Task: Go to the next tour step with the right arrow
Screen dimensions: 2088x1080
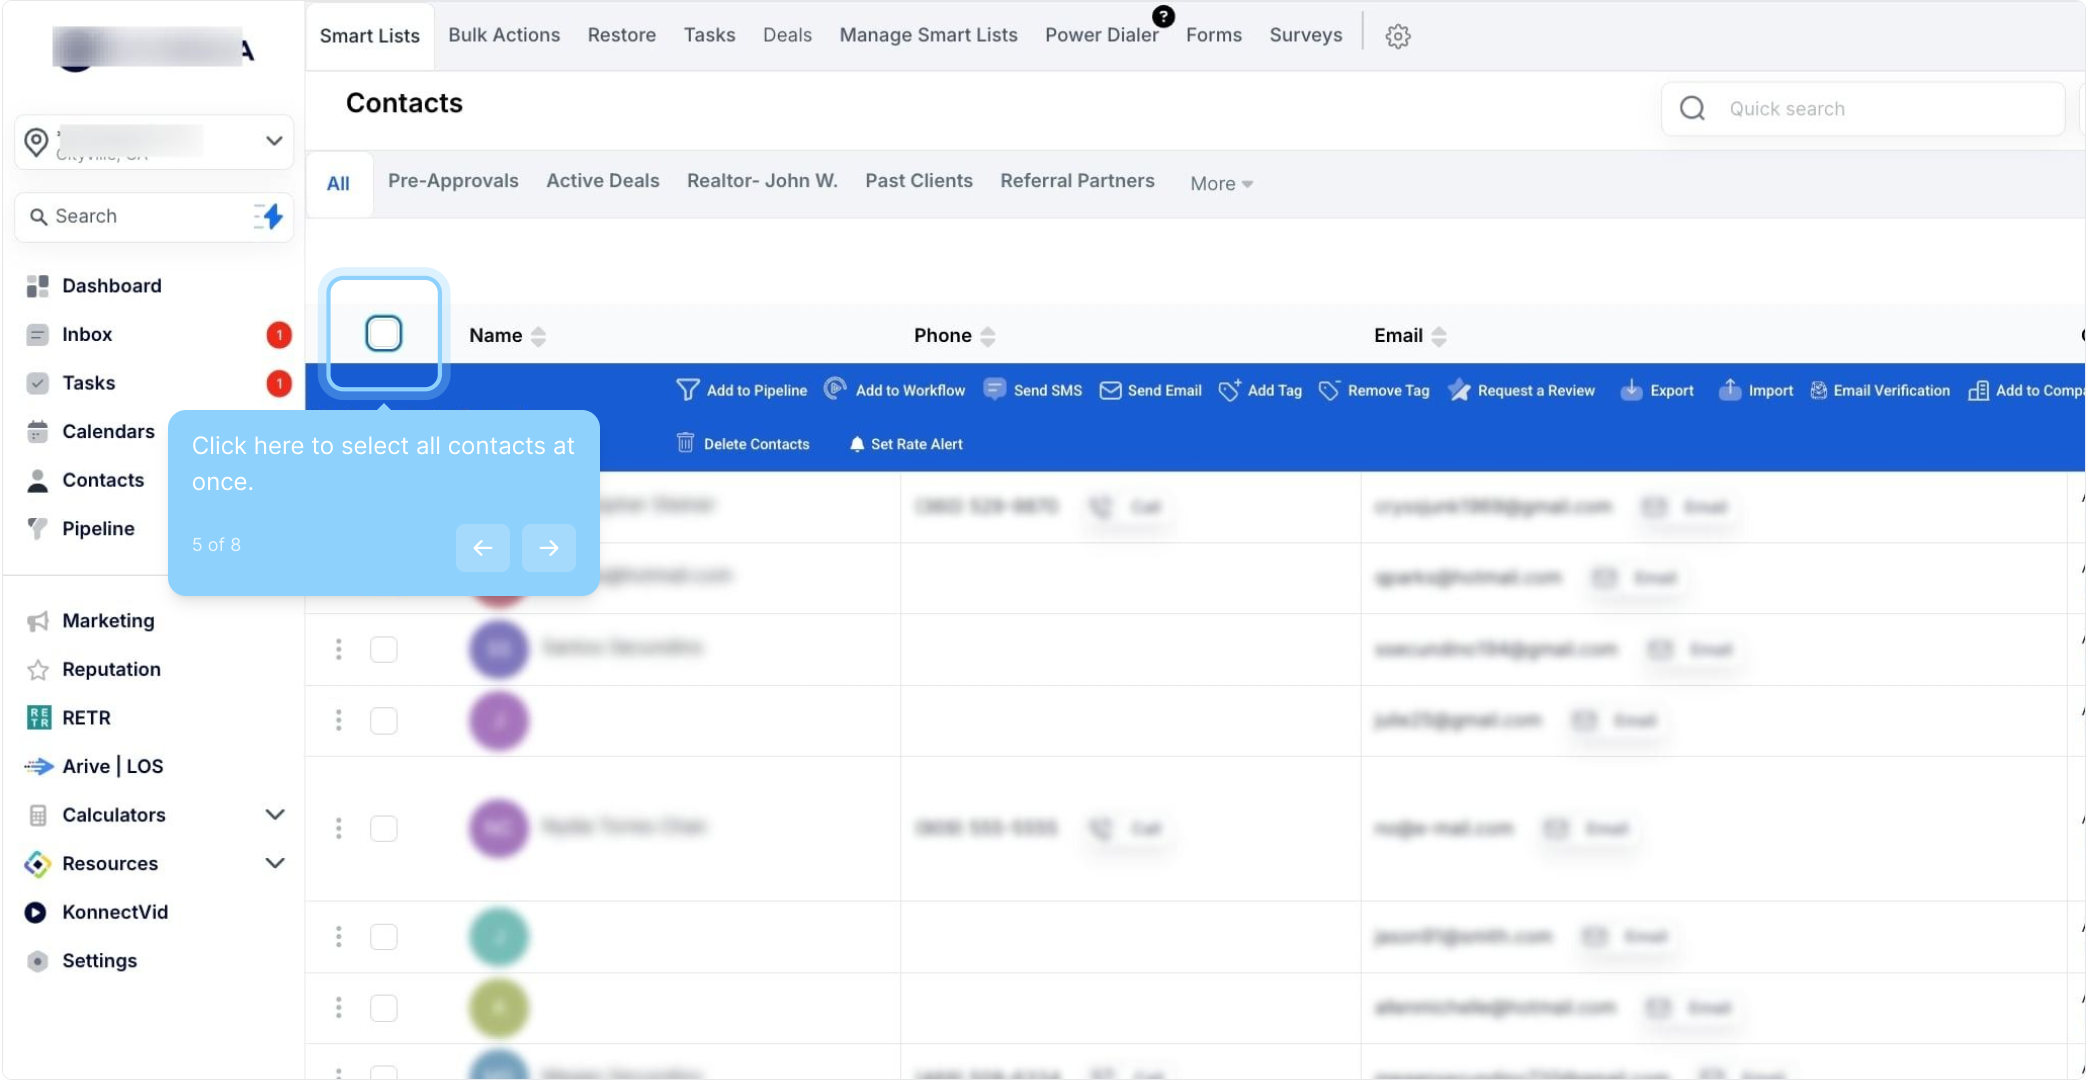Action: tap(548, 547)
